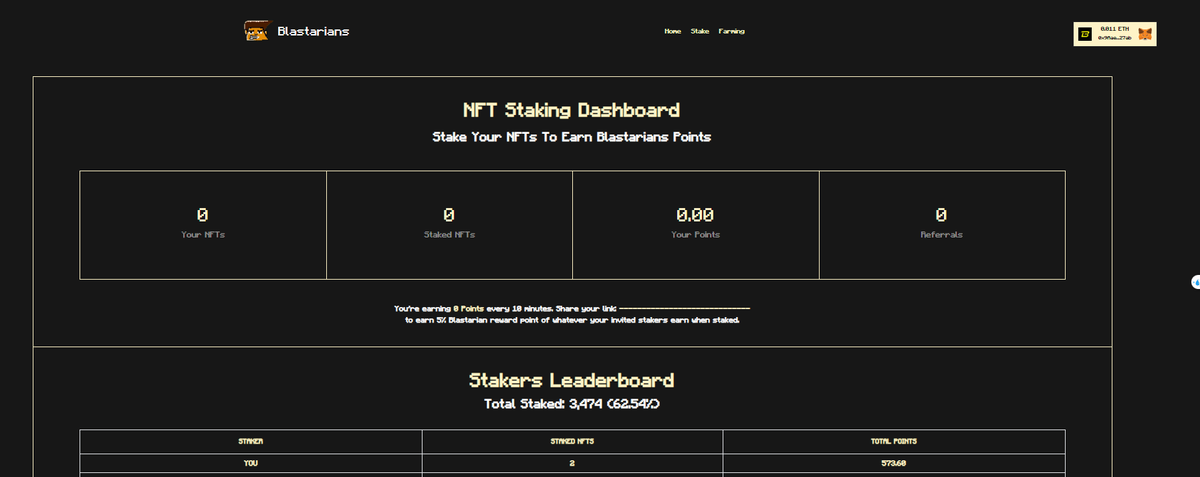Click the NFT Staking Dashboard heading
Image resolution: width=1200 pixels, height=477 pixels.
pos(572,110)
